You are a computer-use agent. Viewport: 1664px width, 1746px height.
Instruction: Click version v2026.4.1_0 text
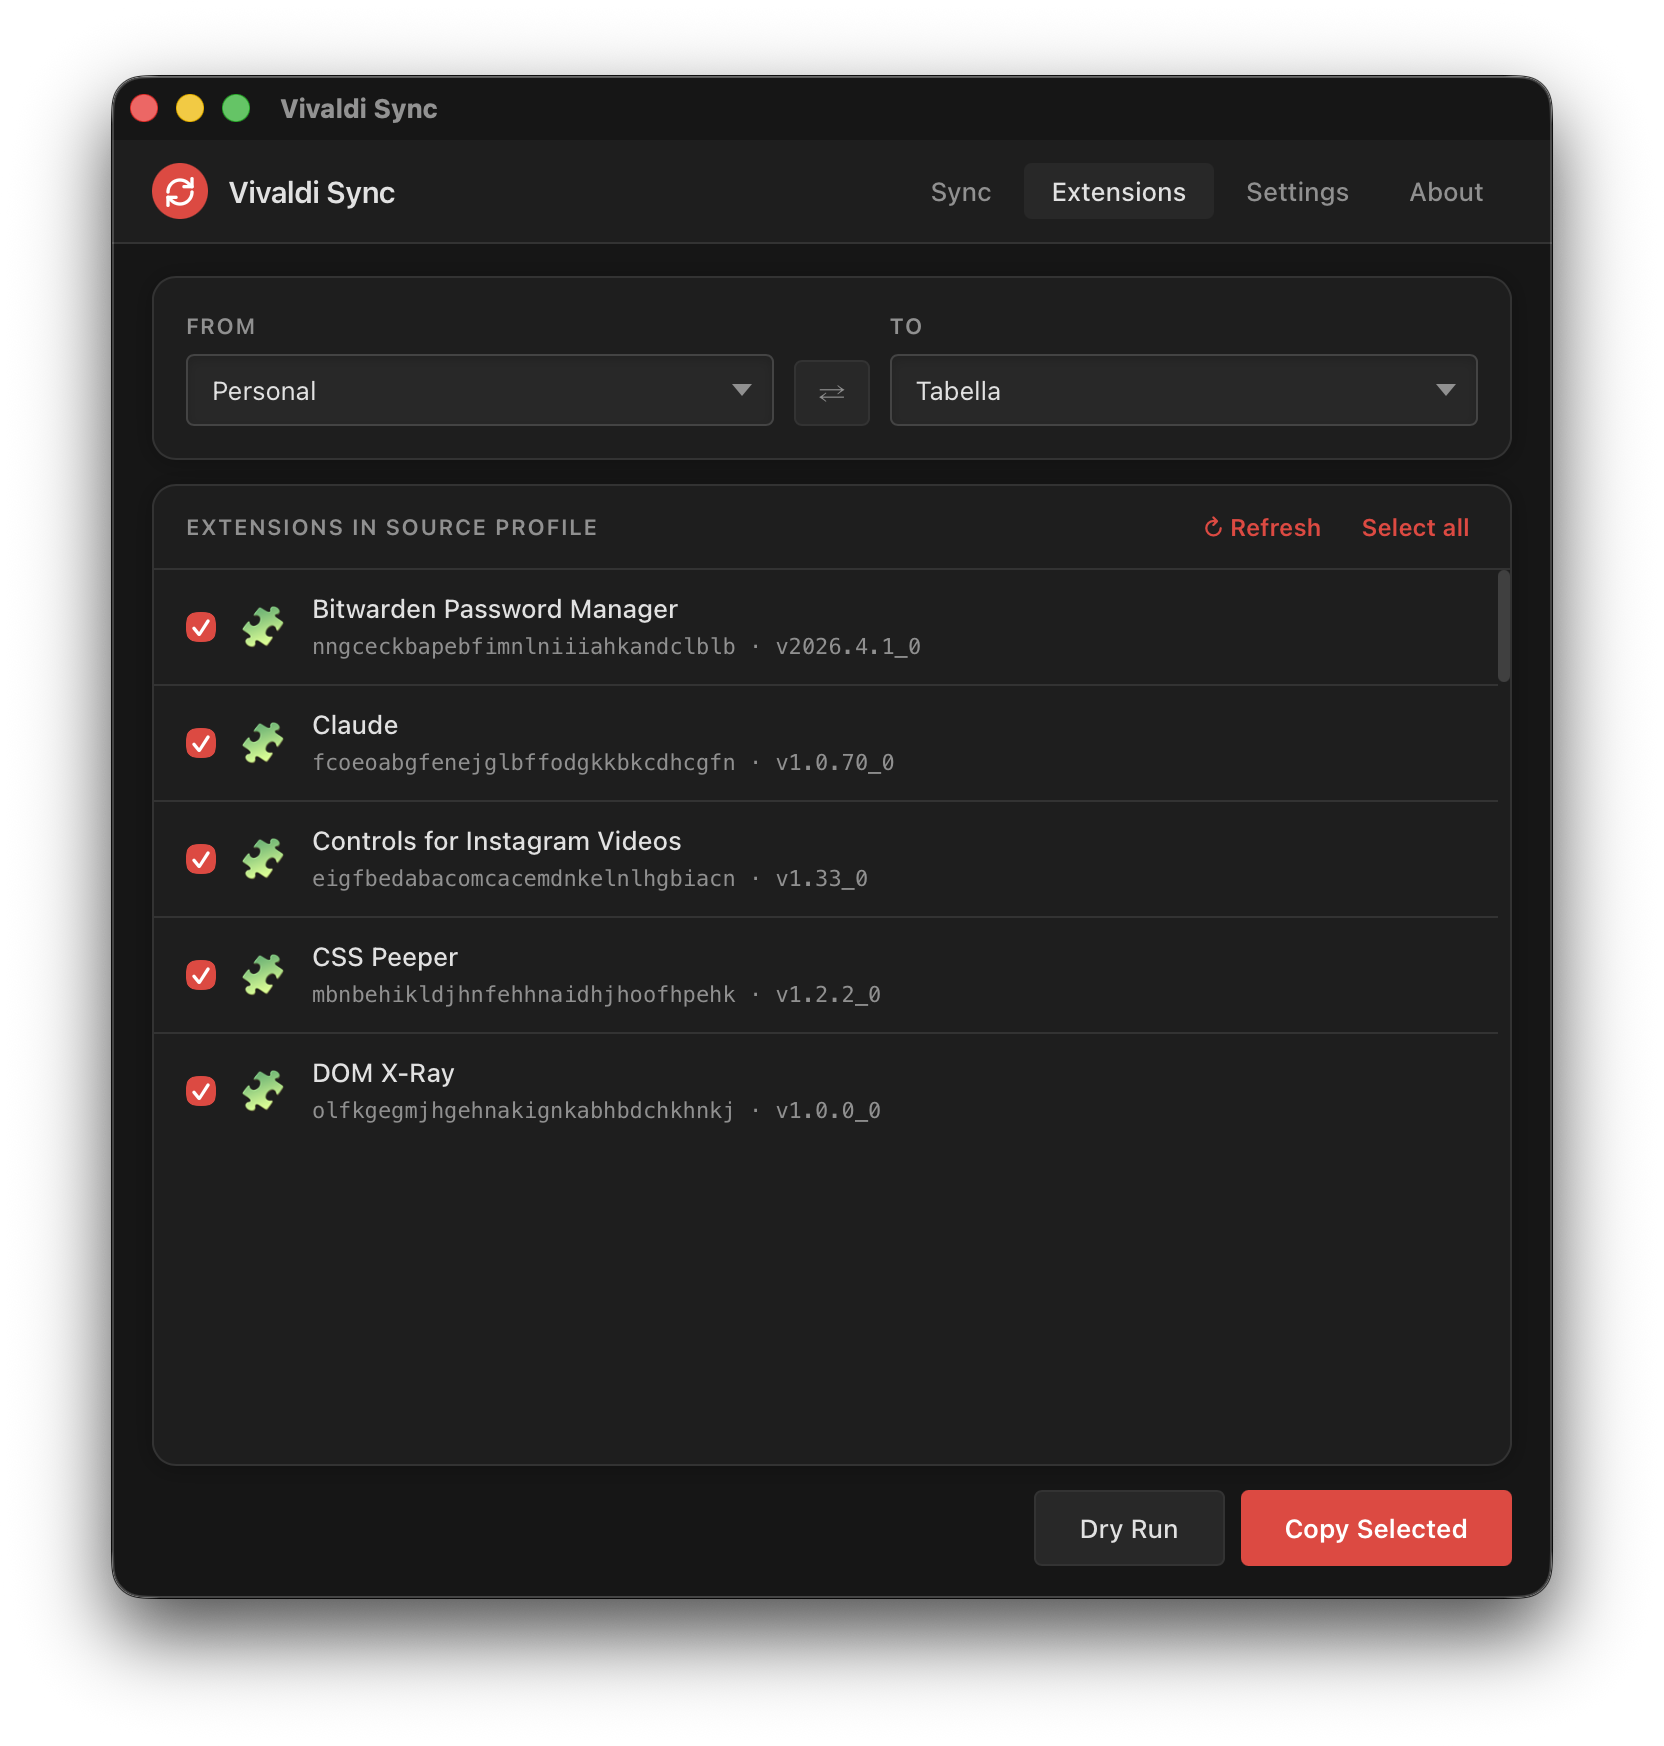[848, 647]
